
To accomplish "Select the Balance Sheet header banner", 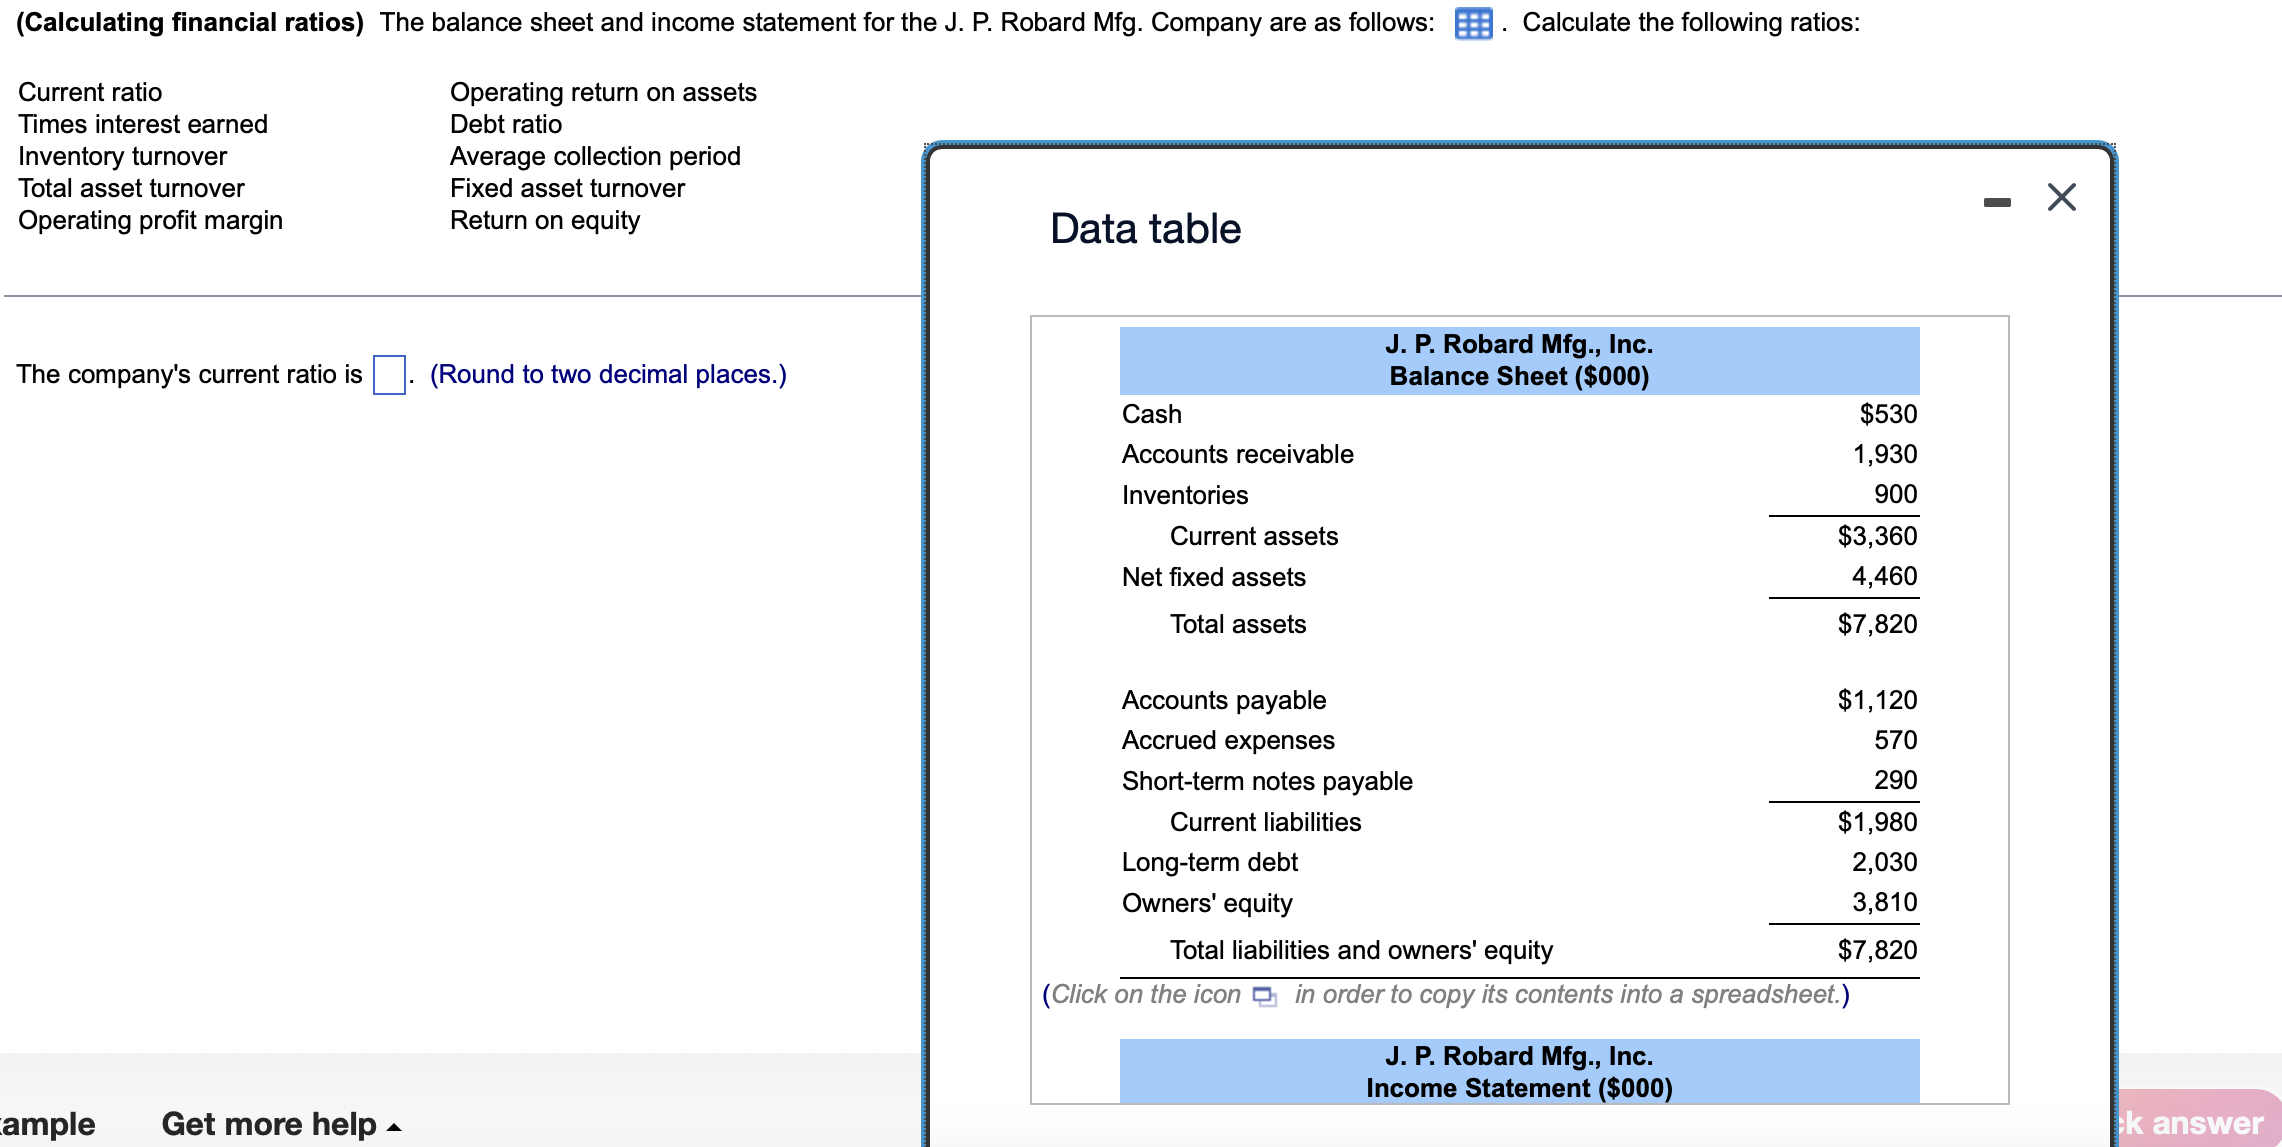I will (1518, 360).
